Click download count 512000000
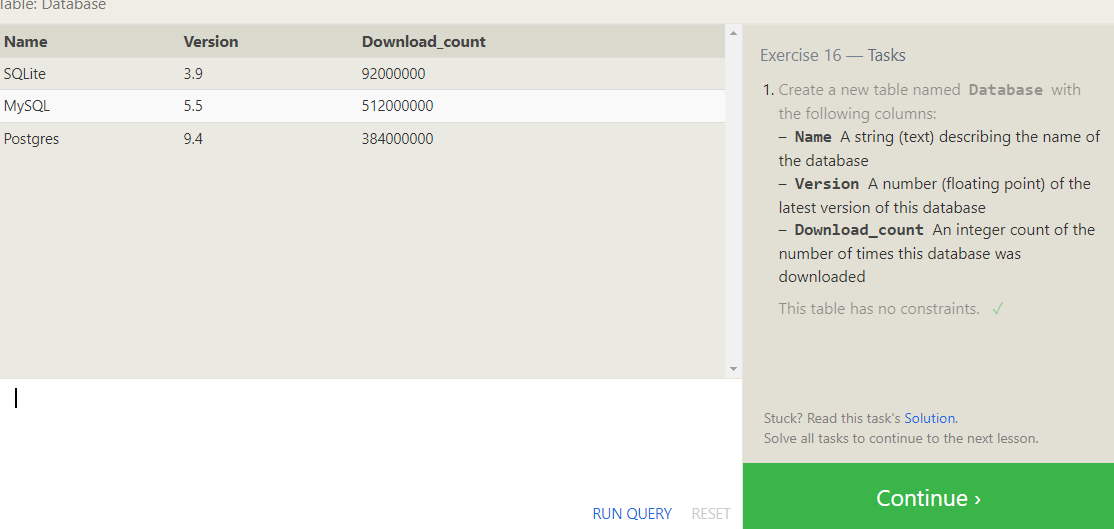The image size is (1114, 529). click(397, 106)
